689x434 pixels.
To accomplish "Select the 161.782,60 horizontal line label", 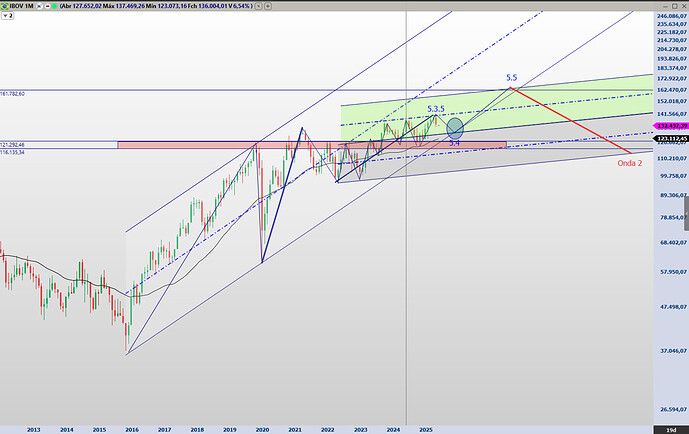I will click(x=20, y=93).
